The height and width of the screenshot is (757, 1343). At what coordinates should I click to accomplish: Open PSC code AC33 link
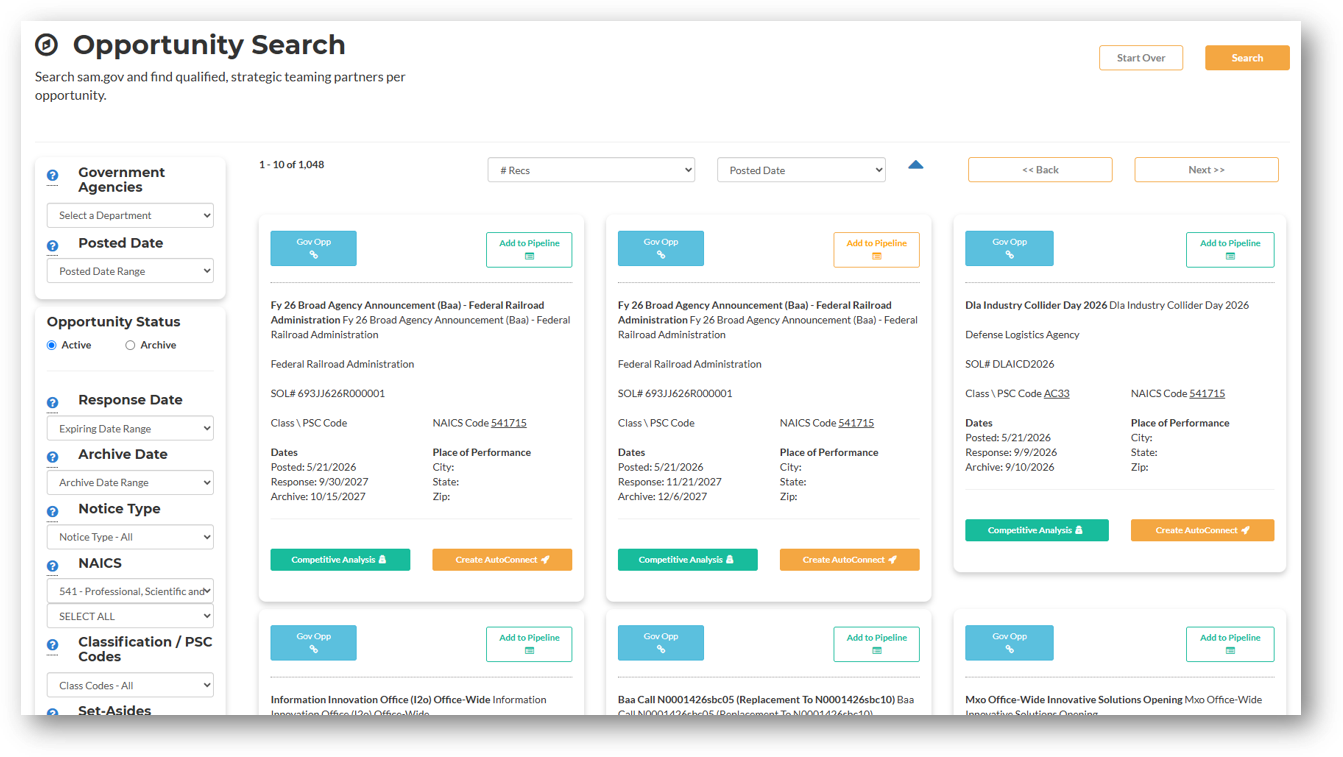(x=1056, y=394)
